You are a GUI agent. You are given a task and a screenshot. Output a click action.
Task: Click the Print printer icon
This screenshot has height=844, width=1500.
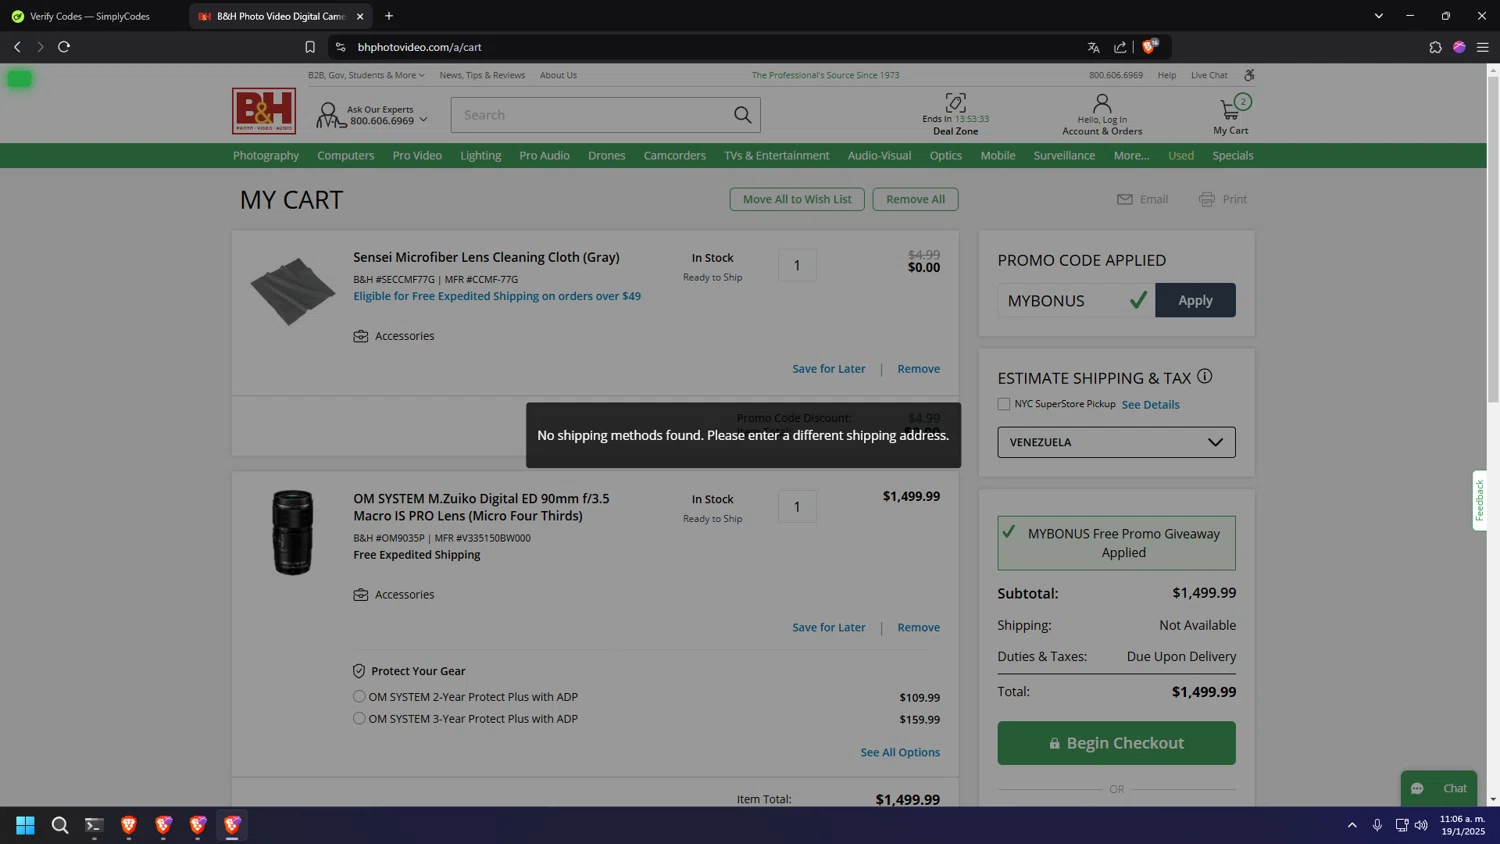pyautogui.click(x=1207, y=199)
